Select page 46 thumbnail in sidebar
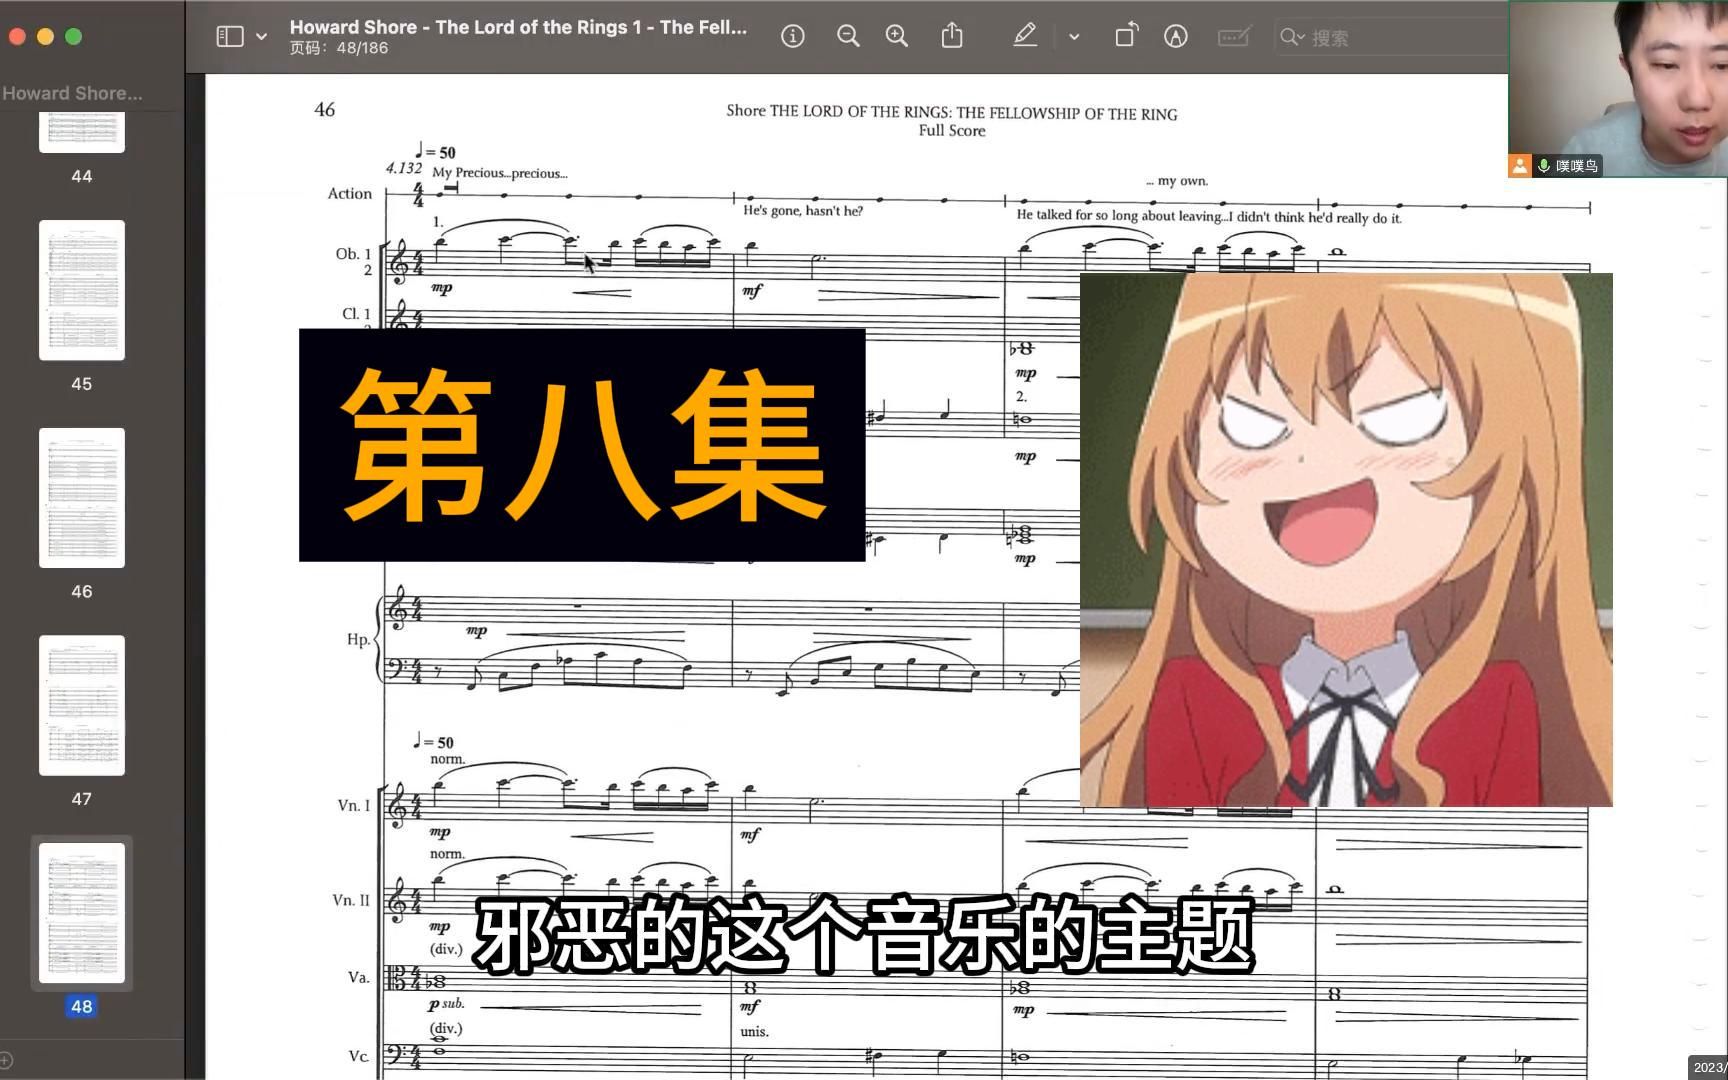This screenshot has width=1728, height=1080. click(x=82, y=498)
